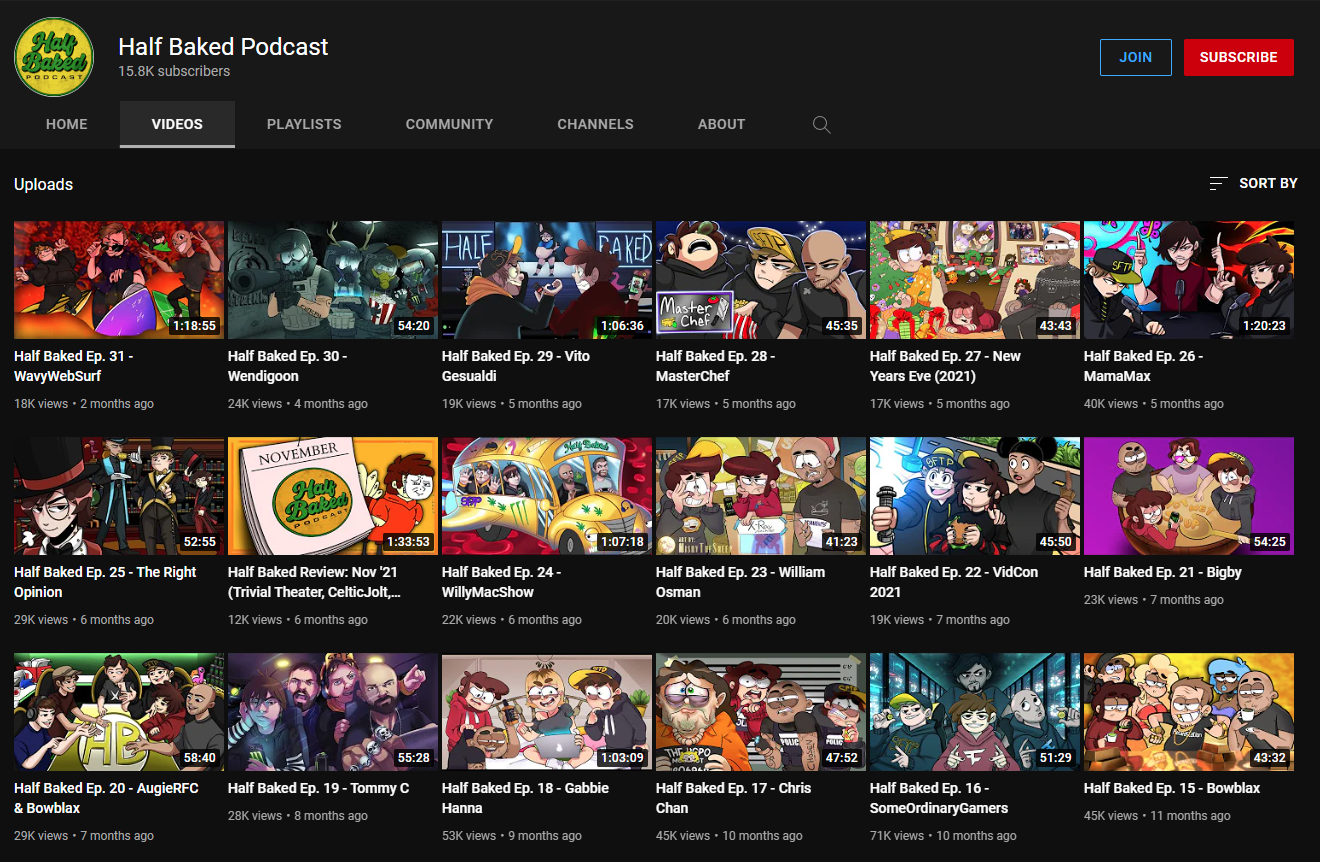Click title 'Half Baked Ep. 30 - Wendigoon'
The image size is (1320, 862).
(x=288, y=366)
